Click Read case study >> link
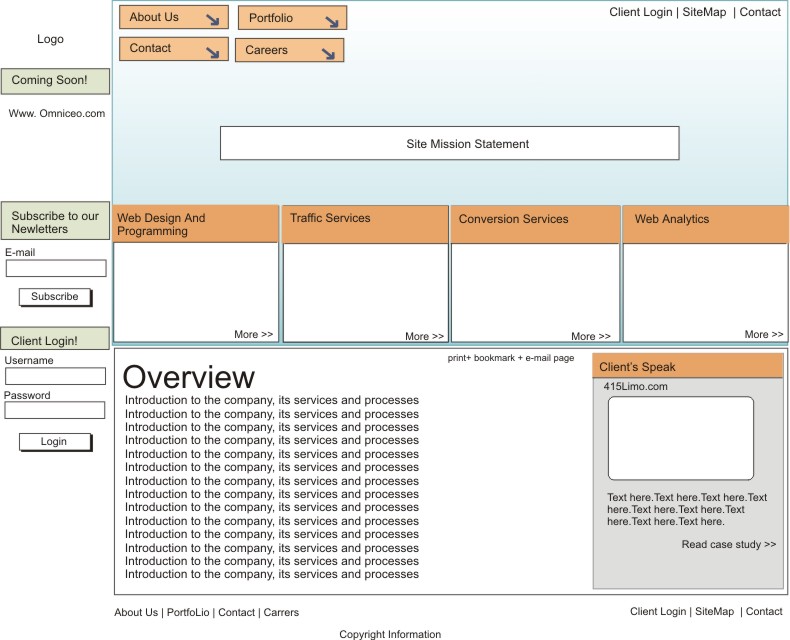The height and width of the screenshot is (640, 790). point(729,544)
